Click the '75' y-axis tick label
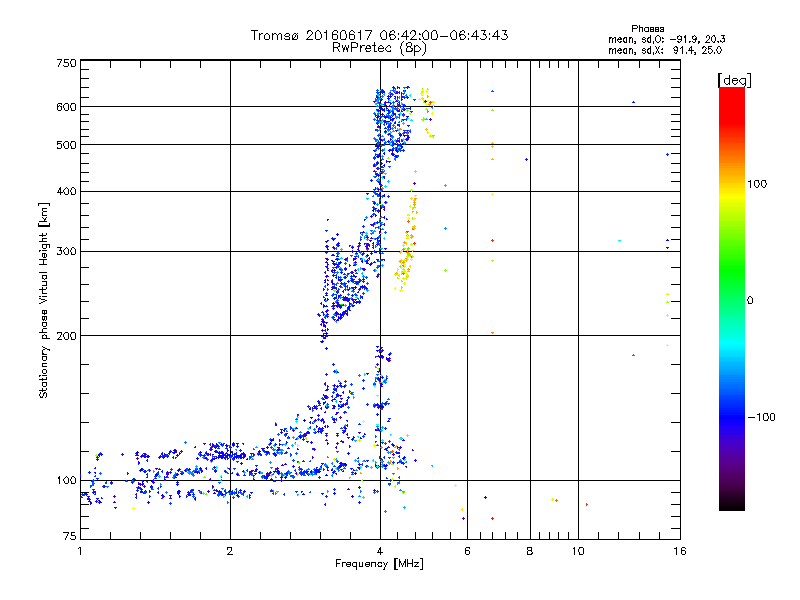The height and width of the screenshot is (600, 800). pyautogui.click(x=70, y=536)
